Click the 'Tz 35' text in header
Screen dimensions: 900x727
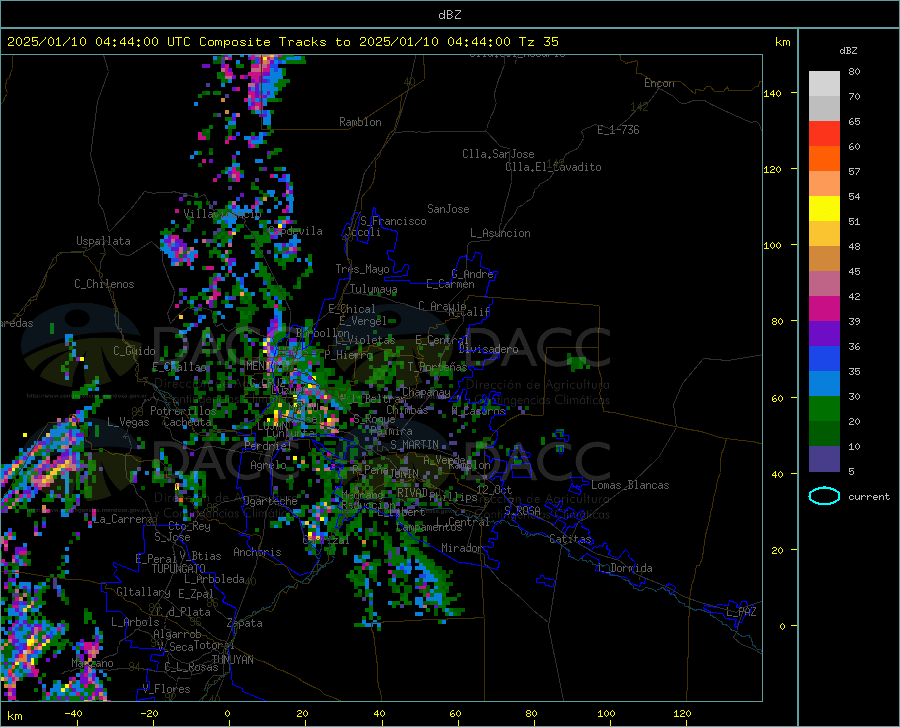click(538, 42)
